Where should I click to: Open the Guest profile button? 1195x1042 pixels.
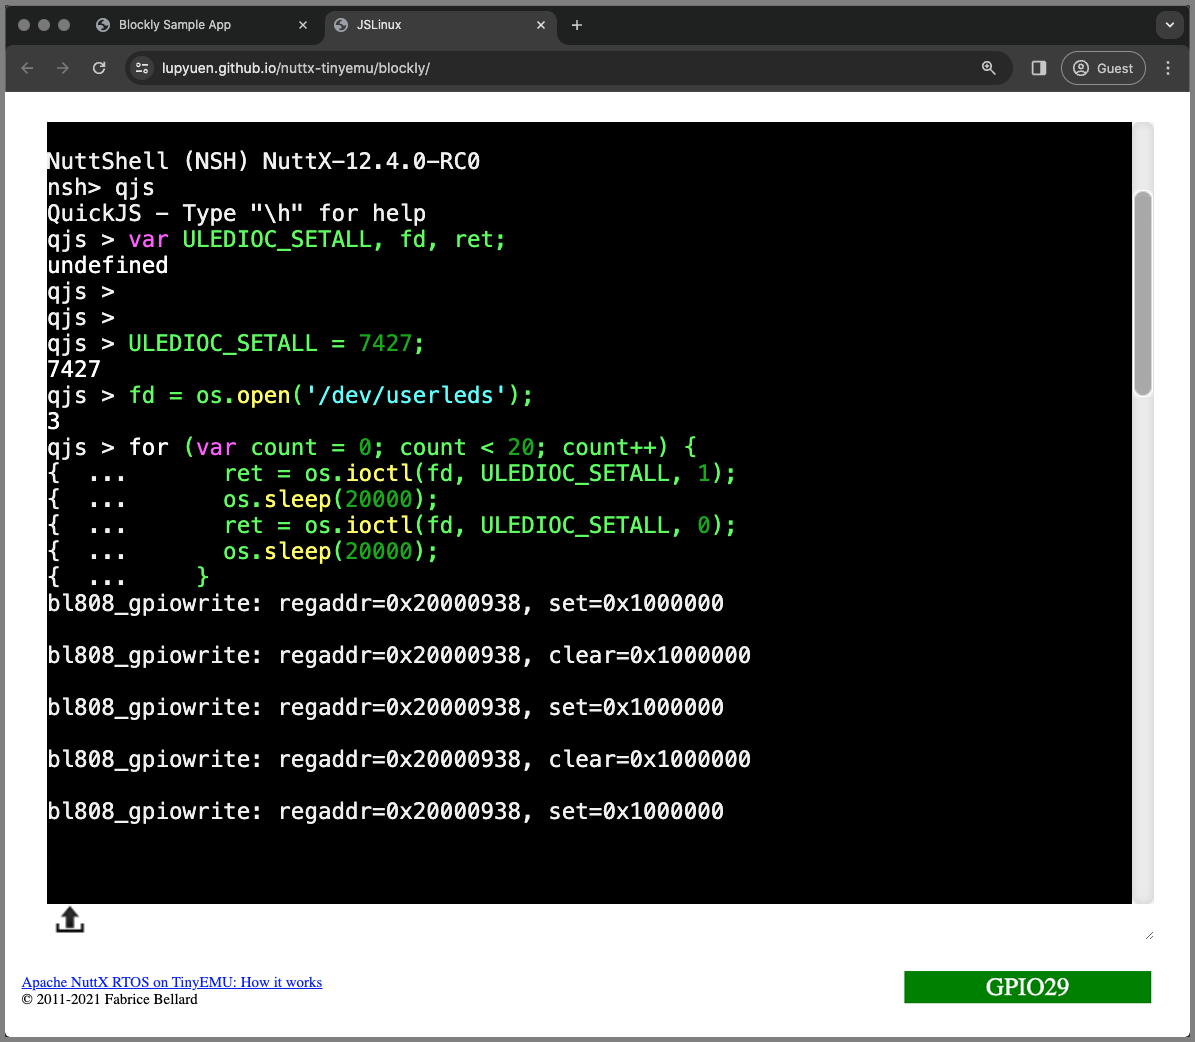click(1103, 68)
